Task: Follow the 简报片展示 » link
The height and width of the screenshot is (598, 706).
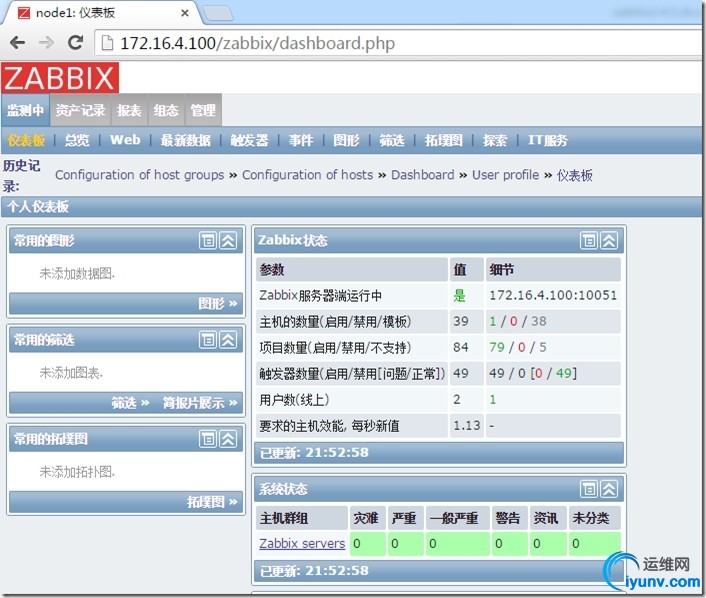Action: click(200, 403)
